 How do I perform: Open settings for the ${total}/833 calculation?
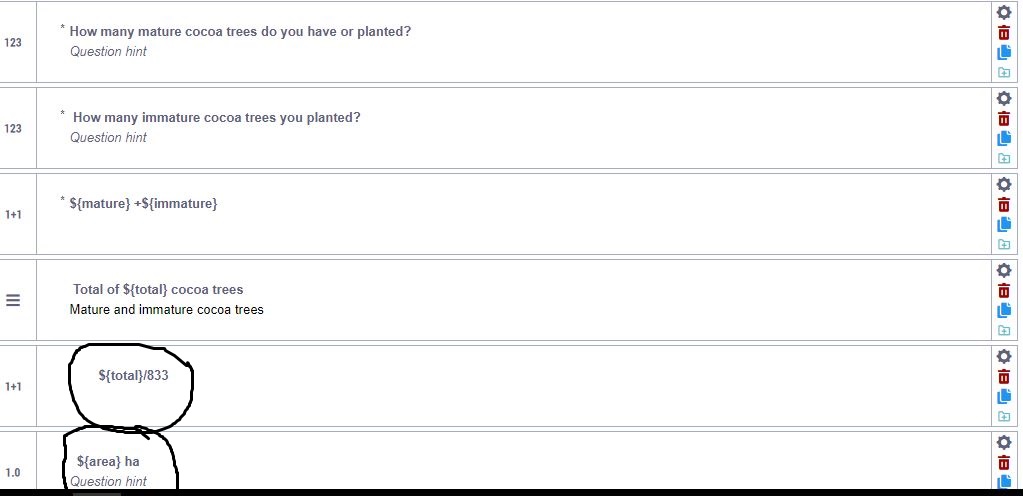pos(1004,356)
